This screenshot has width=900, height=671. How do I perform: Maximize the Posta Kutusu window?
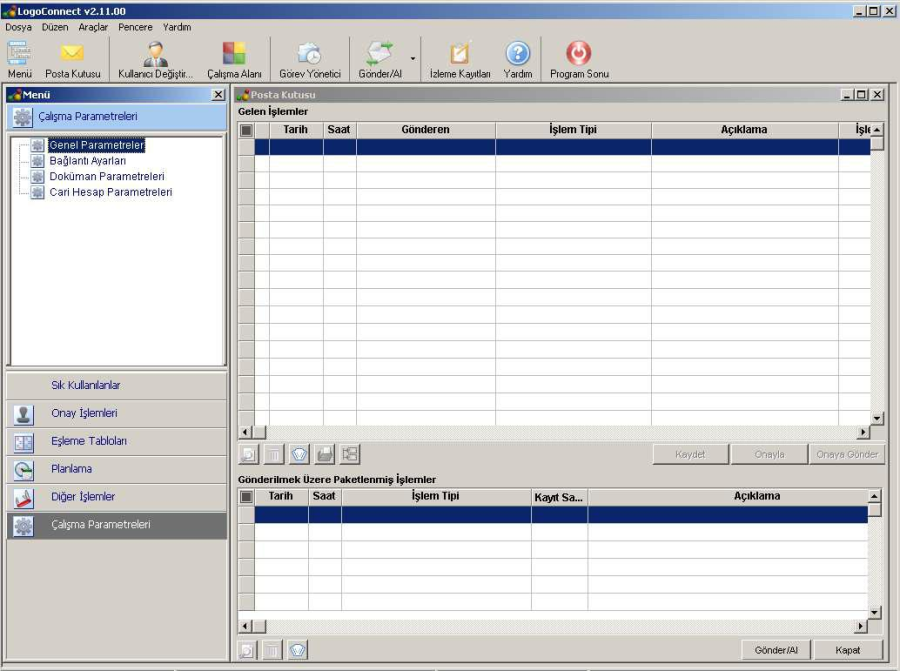point(862,95)
